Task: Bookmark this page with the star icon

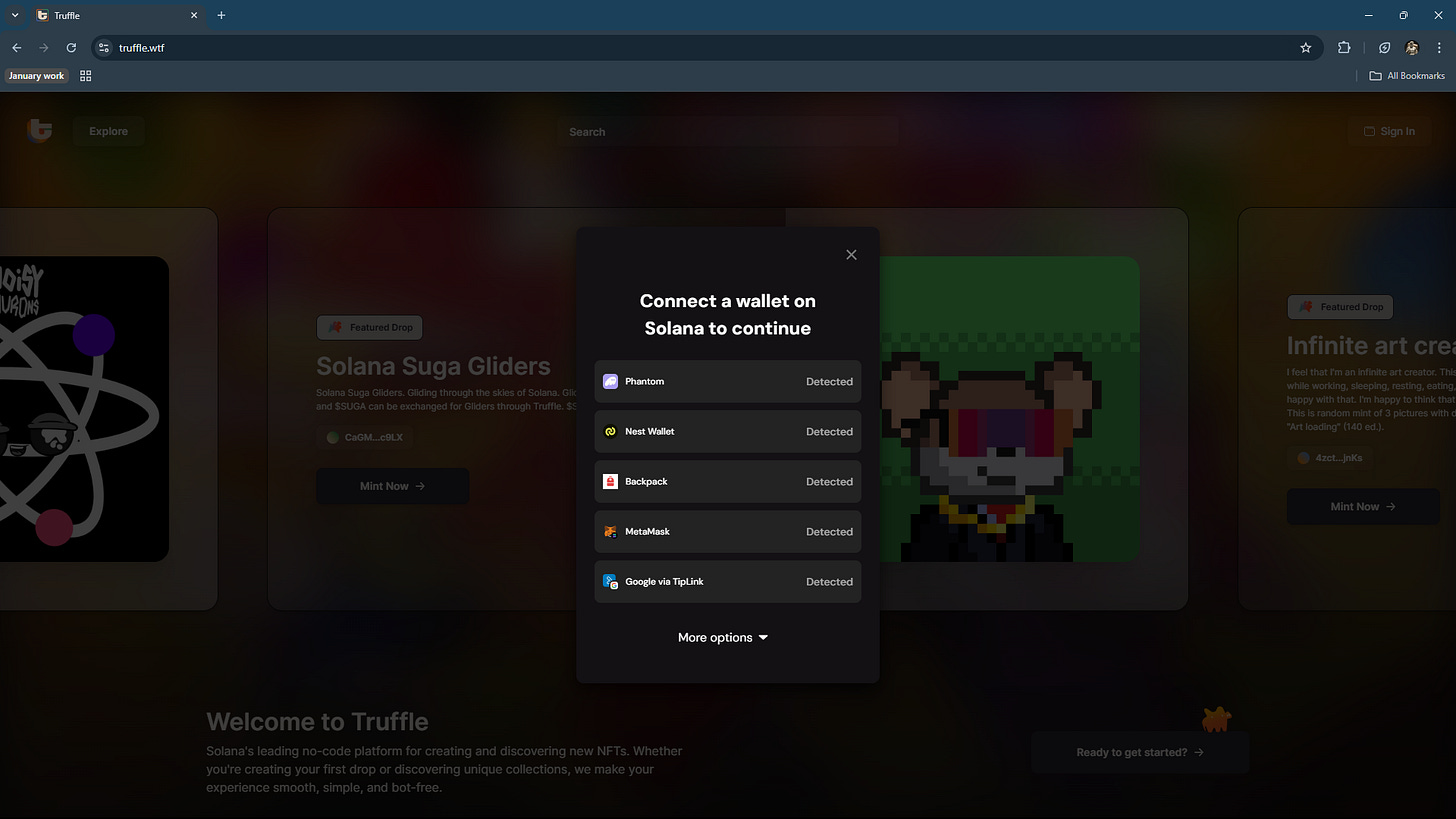Action: click(1305, 47)
